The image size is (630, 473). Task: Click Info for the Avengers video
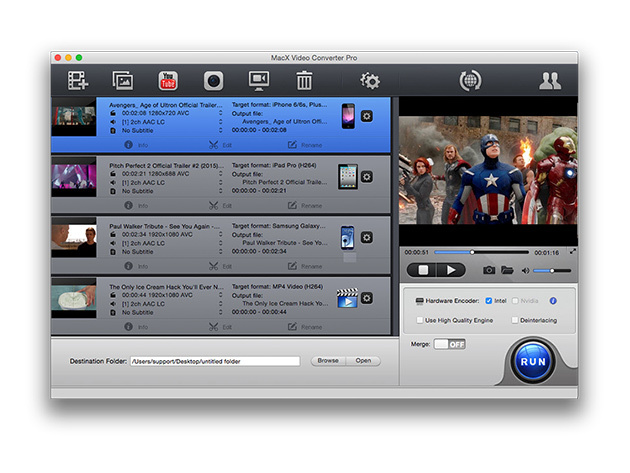[136, 145]
